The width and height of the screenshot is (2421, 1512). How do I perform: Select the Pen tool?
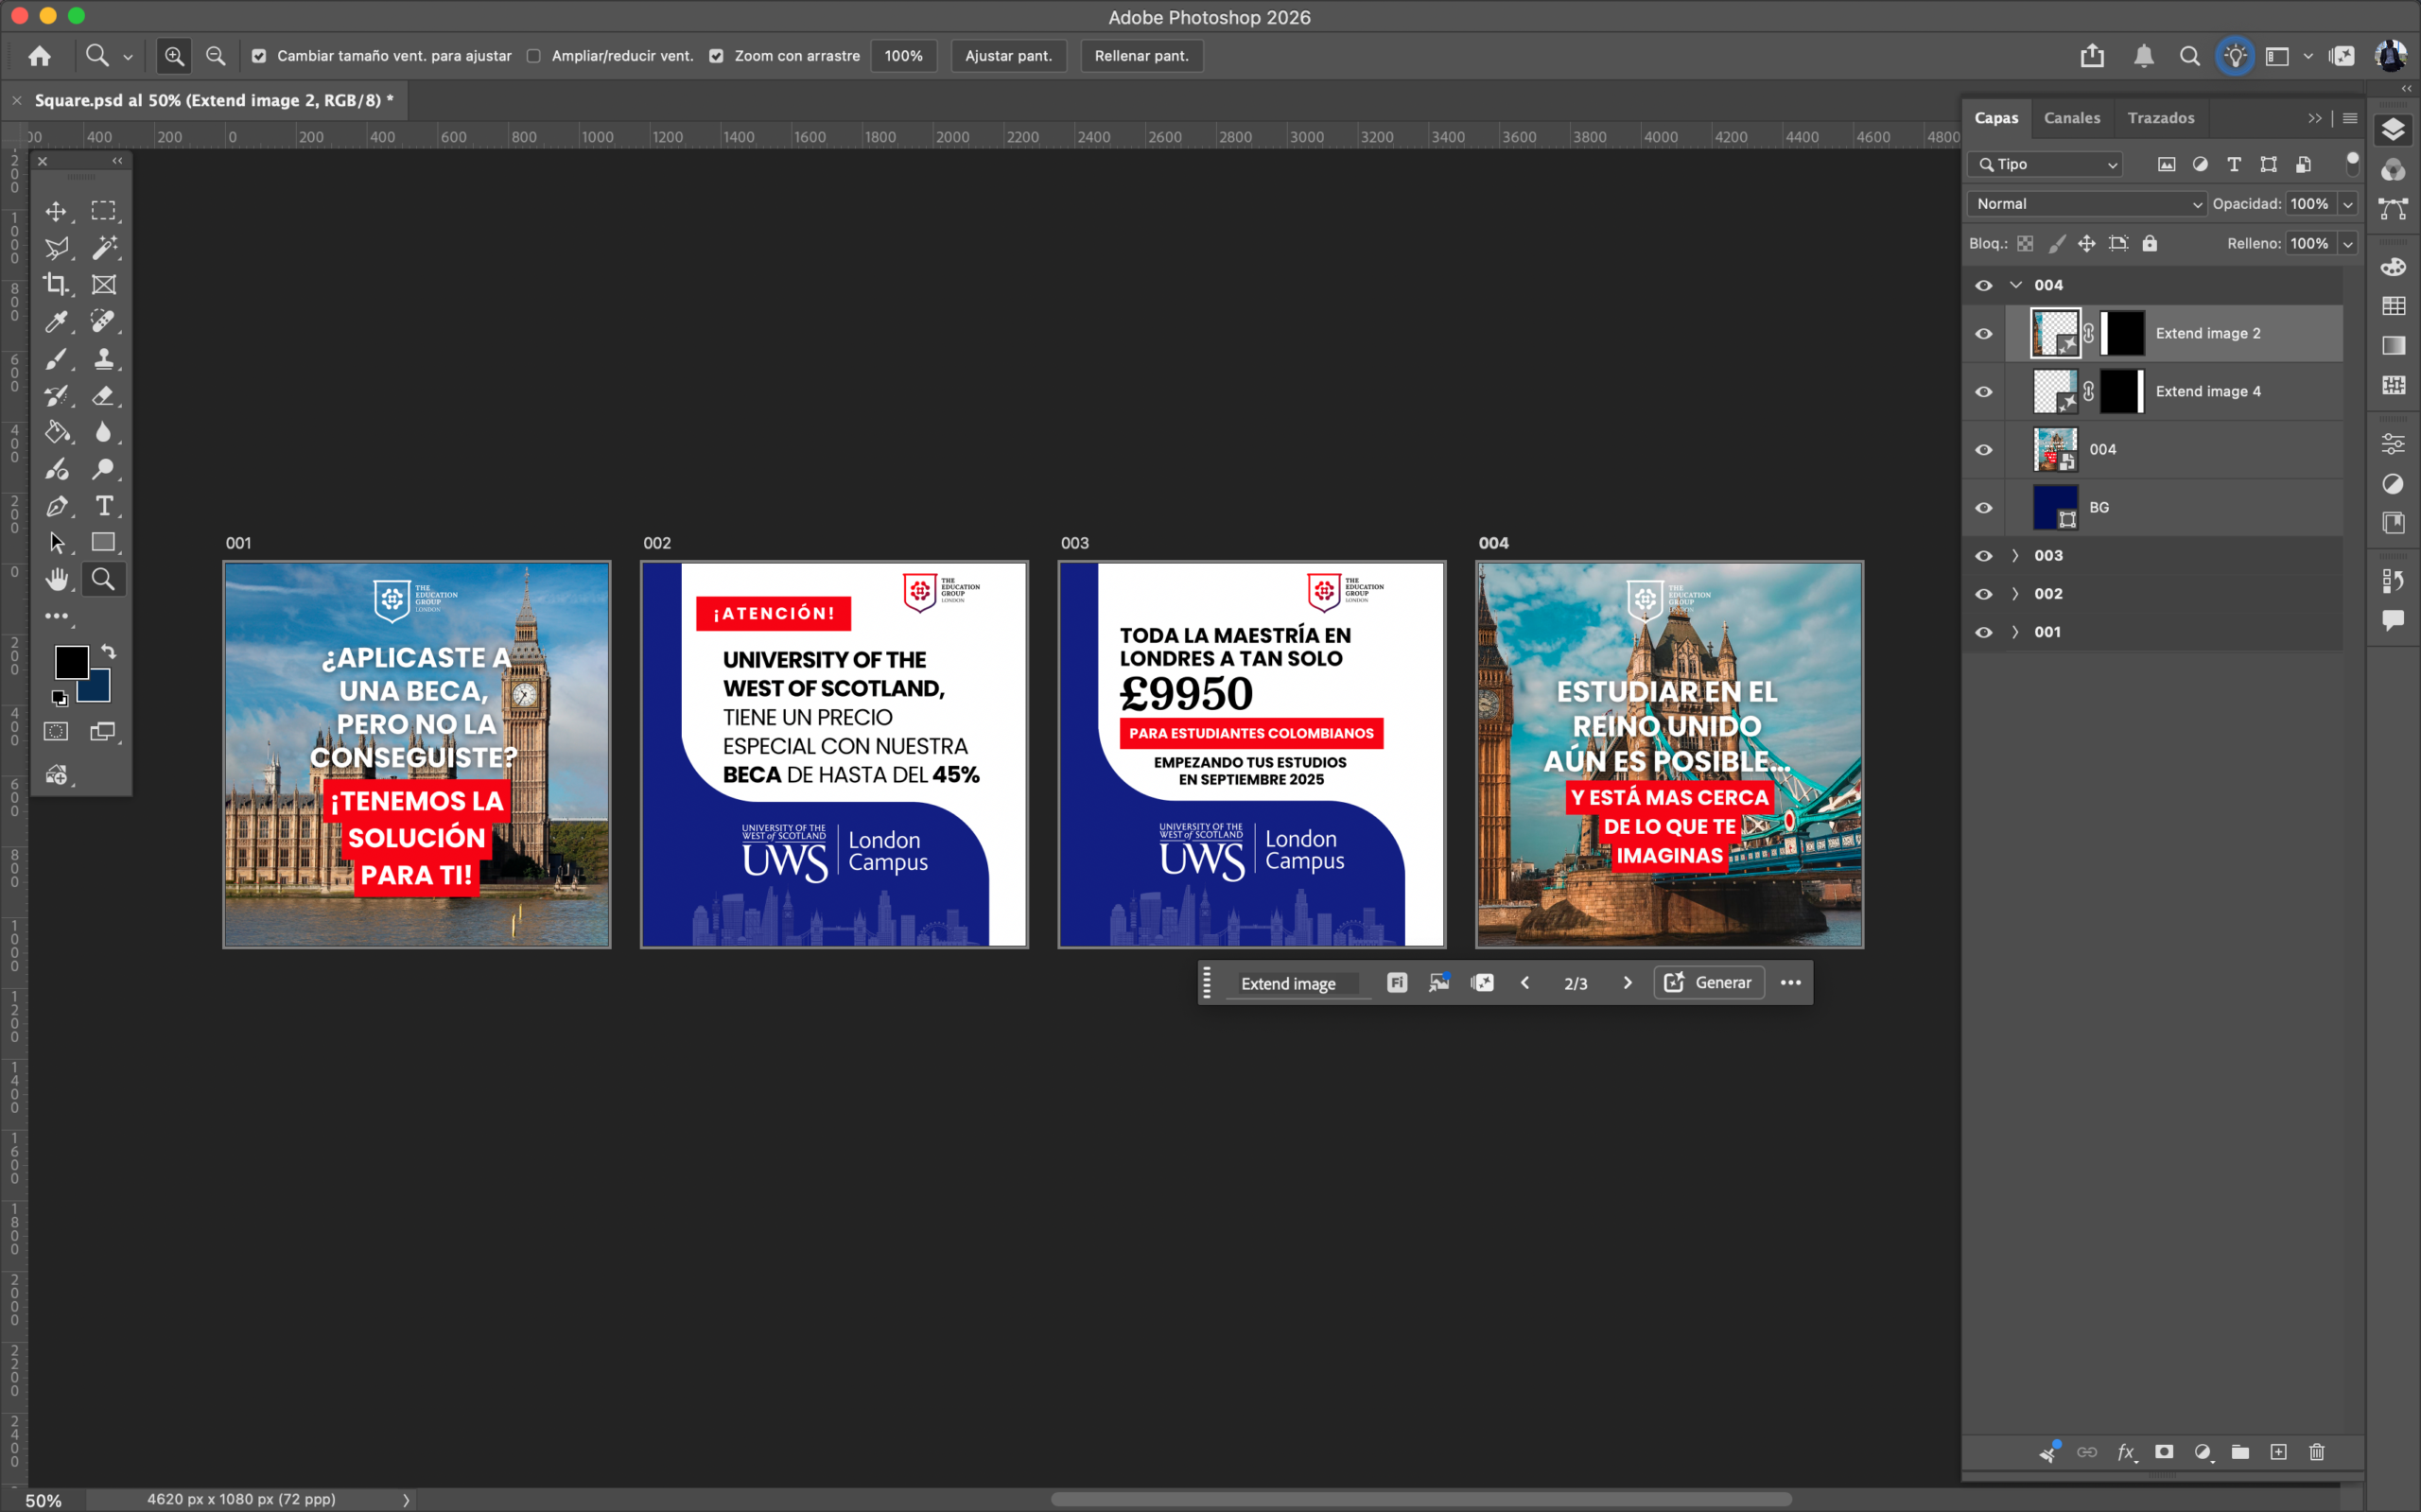(x=56, y=506)
